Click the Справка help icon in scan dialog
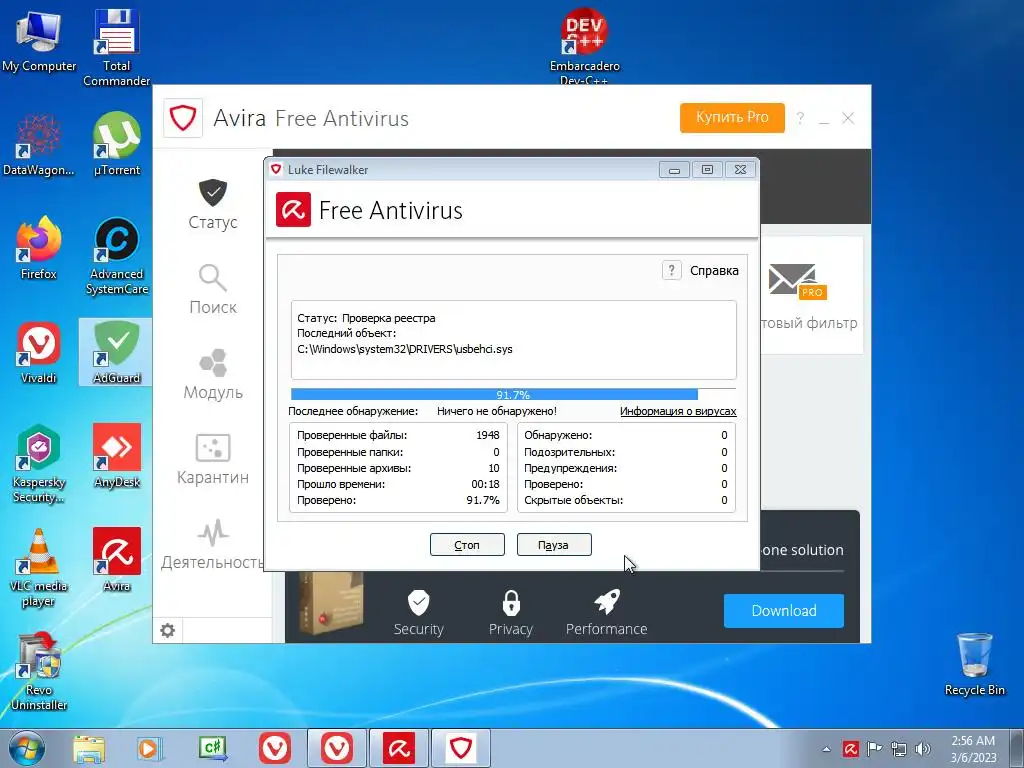Viewport: 1024px width, 768px height. pos(671,270)
